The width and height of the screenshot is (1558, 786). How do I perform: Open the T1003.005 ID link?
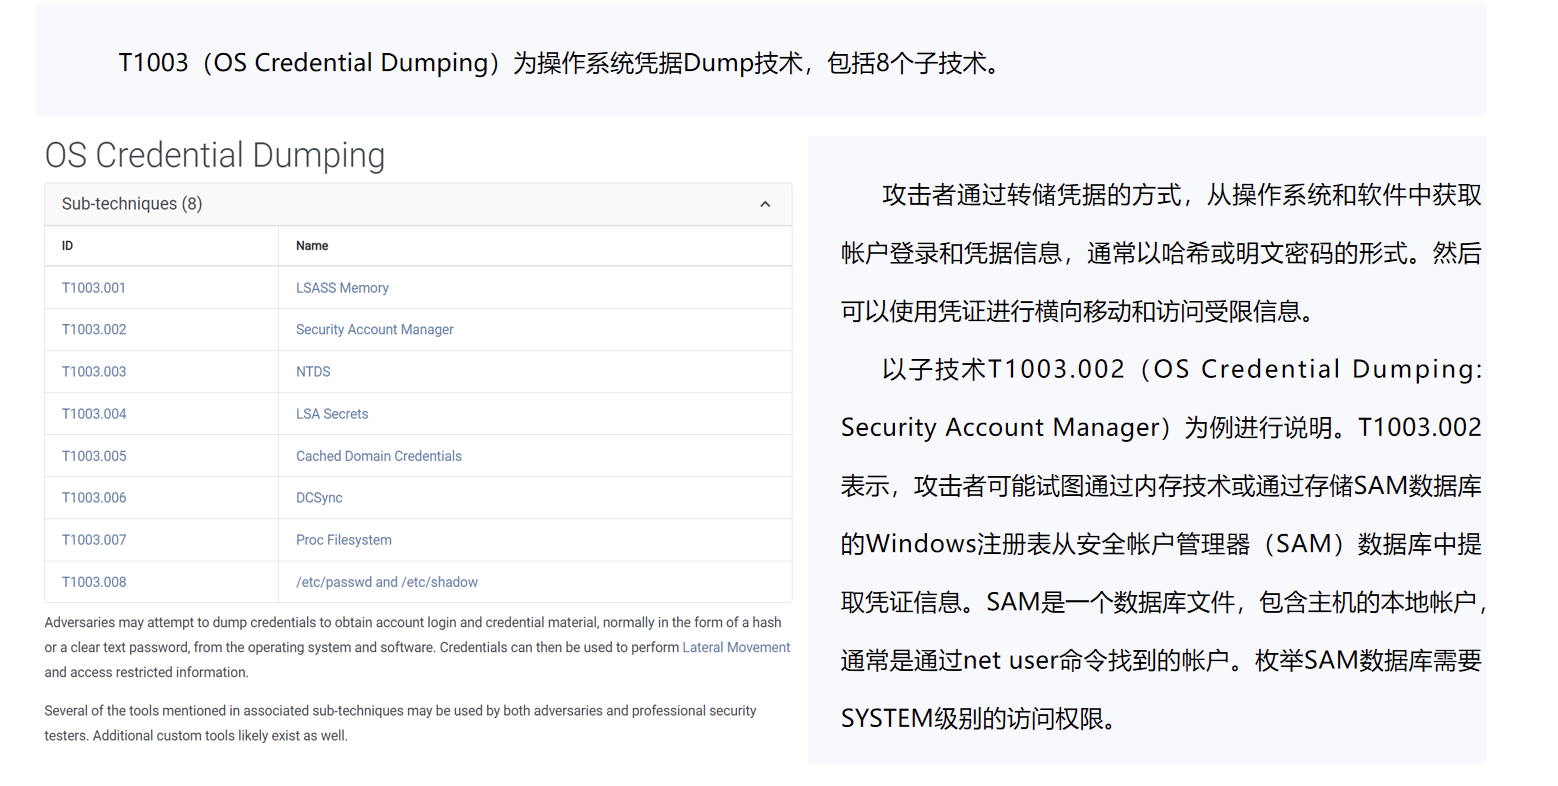pyautogui.click(x=94, y=456)
